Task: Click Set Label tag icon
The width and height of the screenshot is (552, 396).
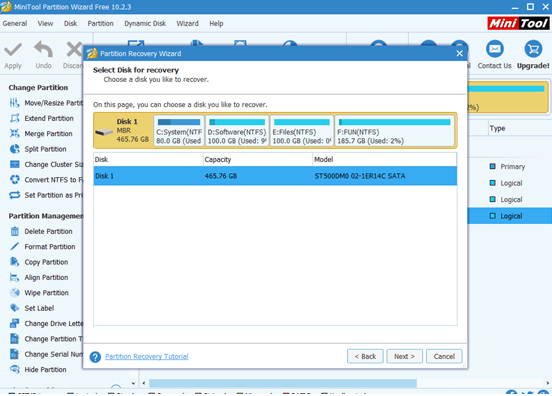Action: [14, 308]
